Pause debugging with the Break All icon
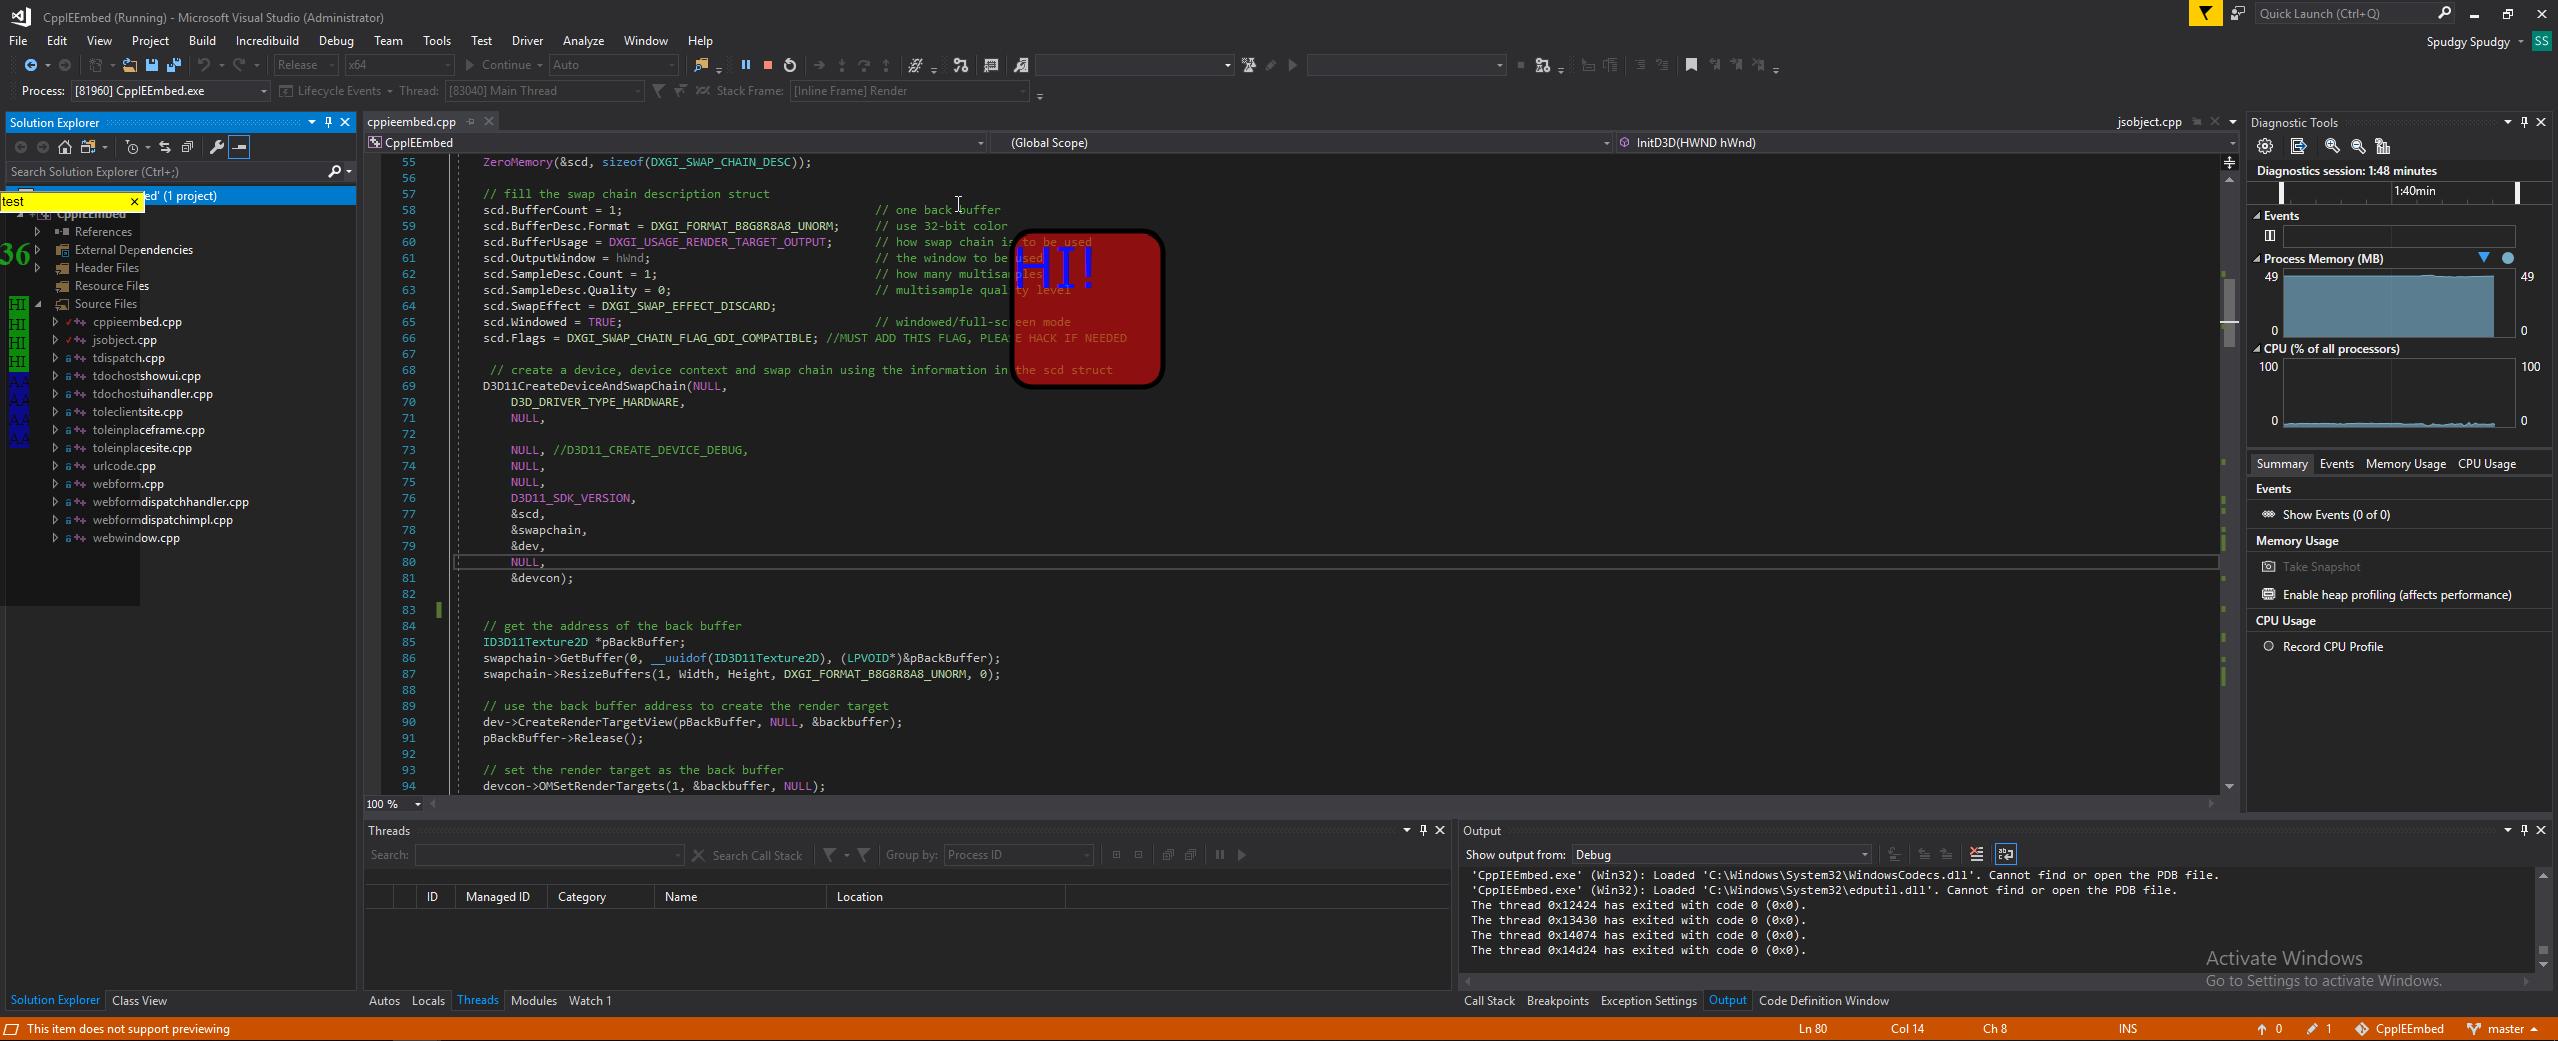The image size is (2558, 1041). [745, 65]
